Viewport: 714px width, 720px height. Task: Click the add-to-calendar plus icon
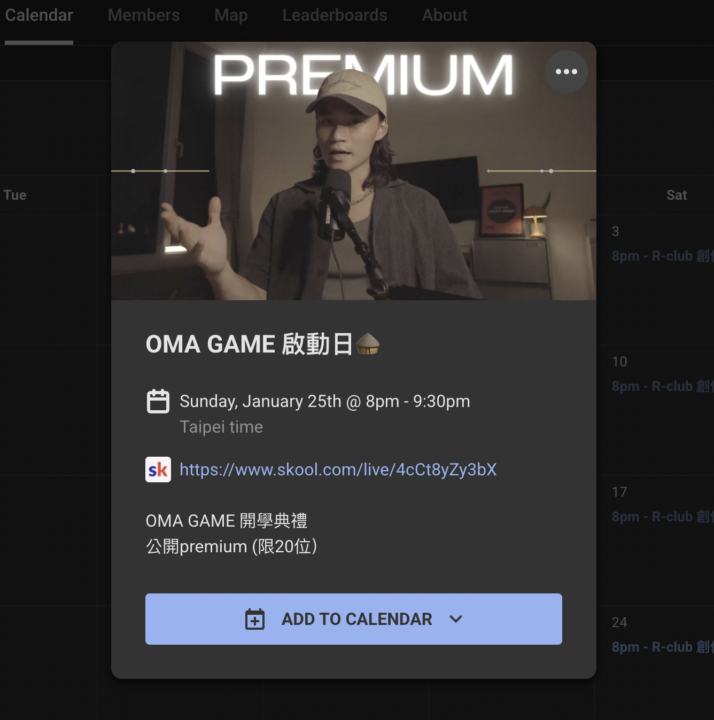point(255,619)
